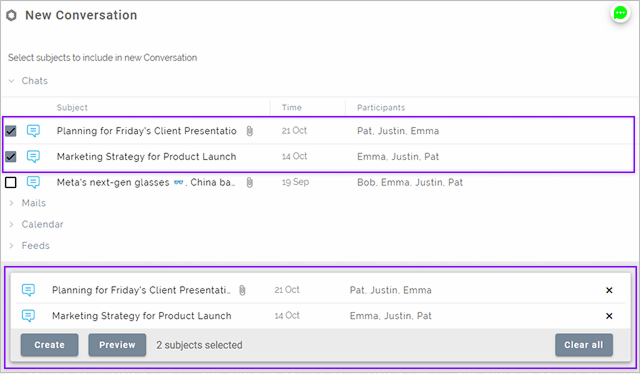Expand the Feeds section
The width and height of the screenshot is (640, 374).
coord(11,245)
